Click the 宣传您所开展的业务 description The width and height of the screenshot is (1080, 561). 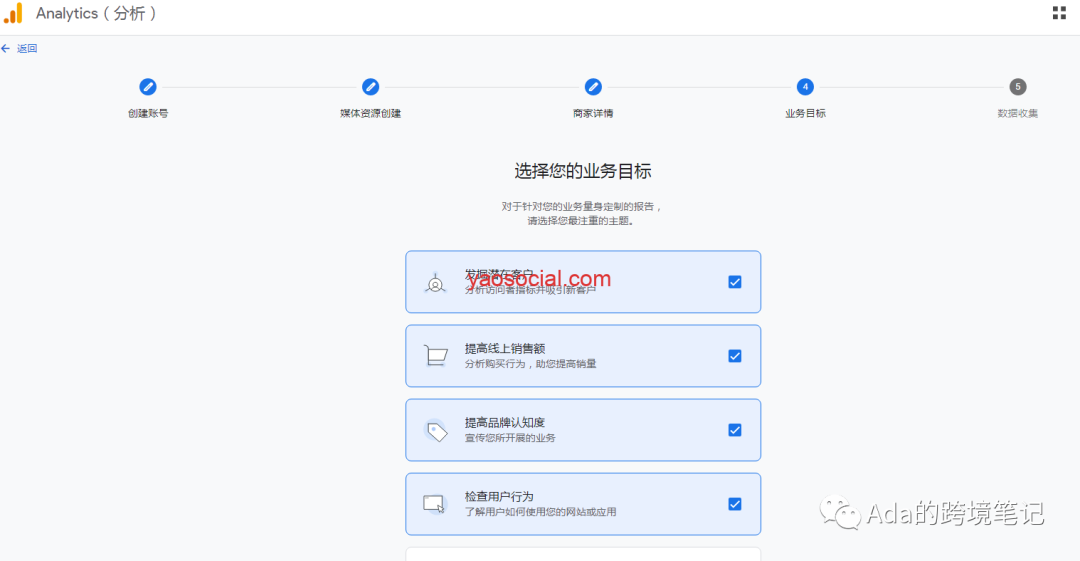click(x=510, y=438)
